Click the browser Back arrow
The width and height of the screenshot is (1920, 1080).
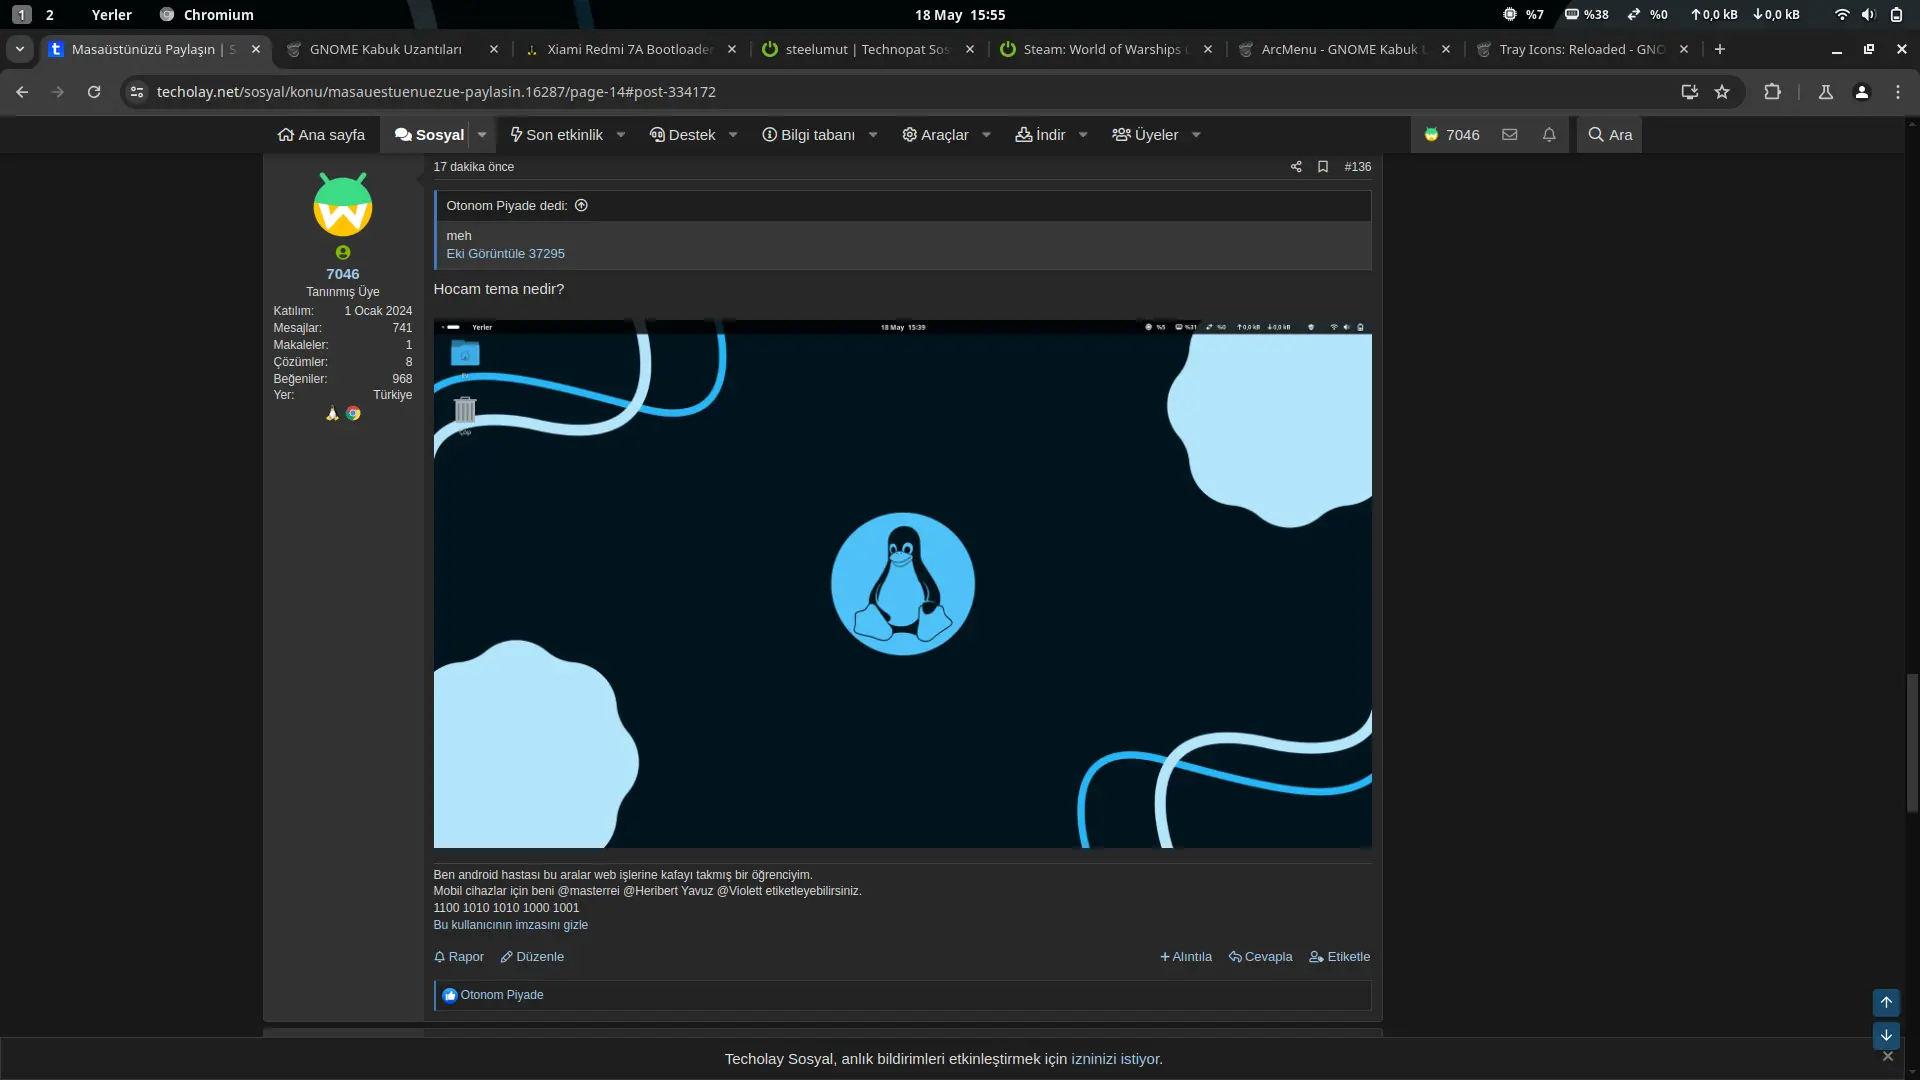22,92
